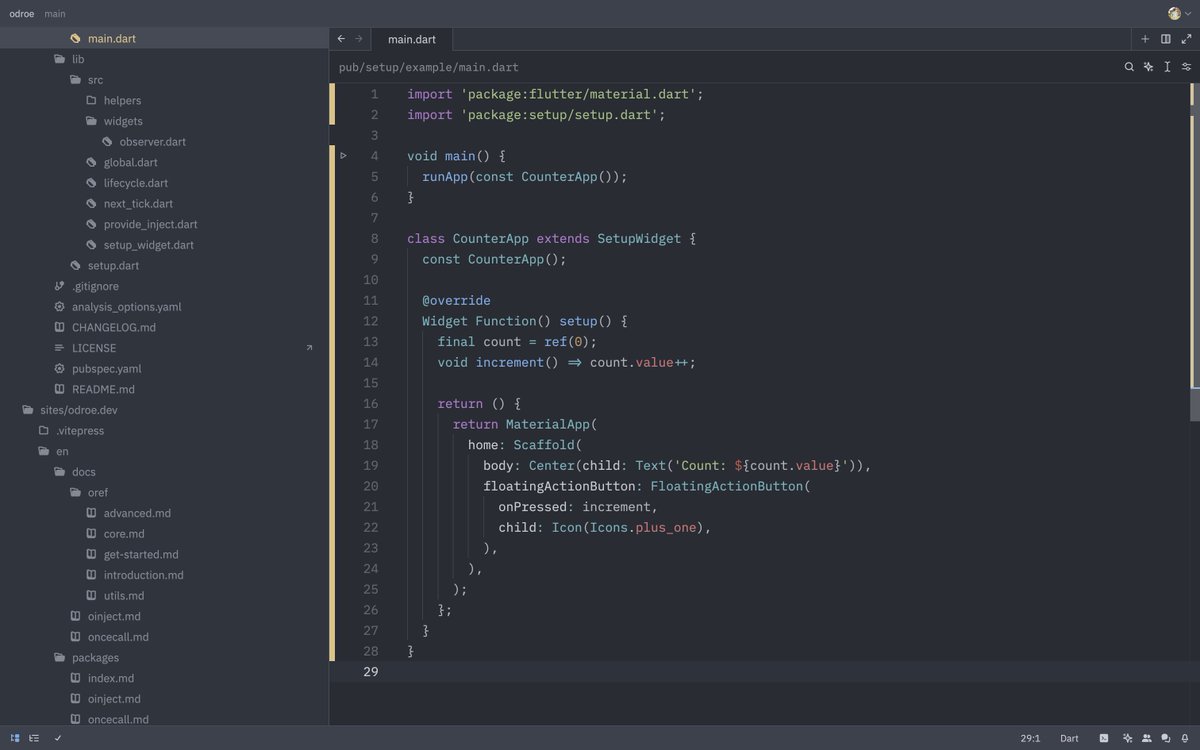Click the plus icon for new item
This screenshot has width=1200, height=750.
1146,39
